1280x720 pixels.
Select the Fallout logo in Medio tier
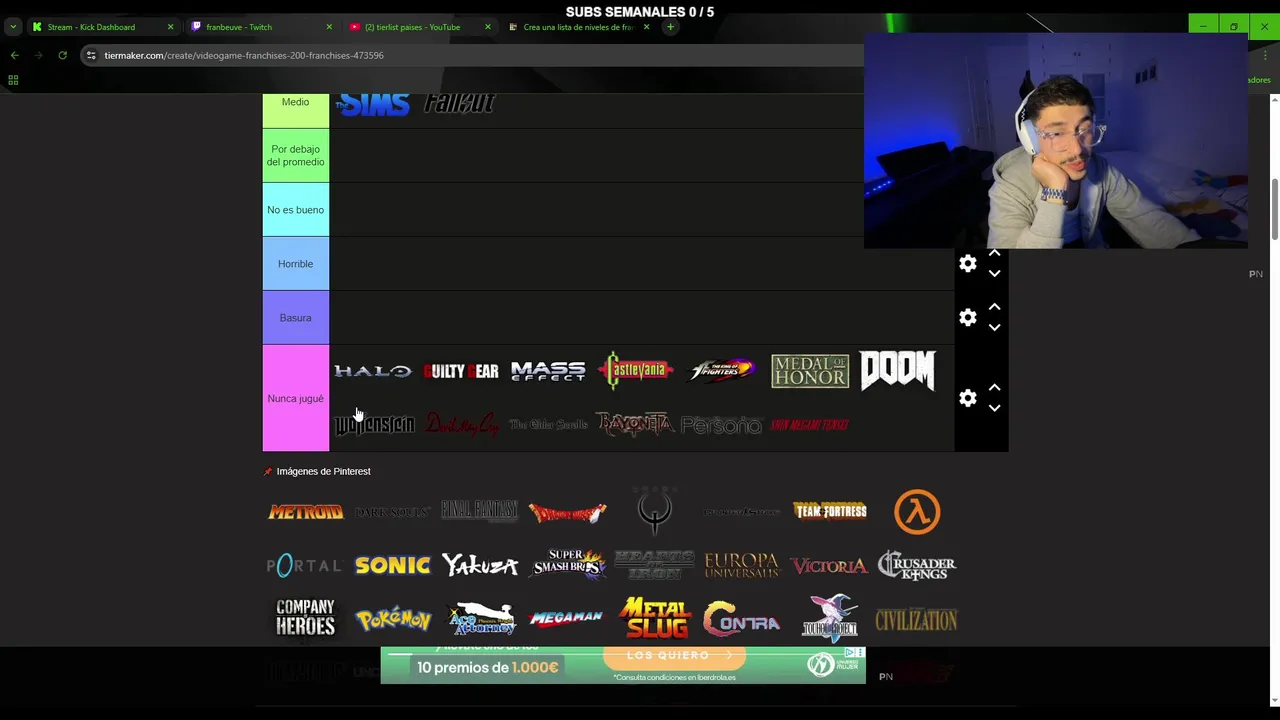(460, 103)
